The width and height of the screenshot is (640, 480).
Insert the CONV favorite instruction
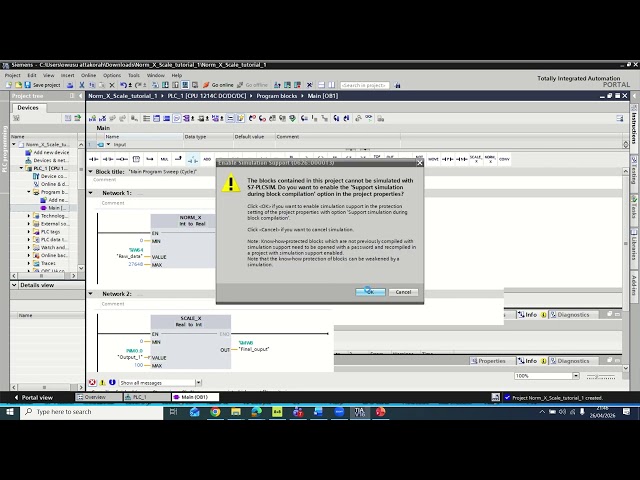(x=504, y=159)
